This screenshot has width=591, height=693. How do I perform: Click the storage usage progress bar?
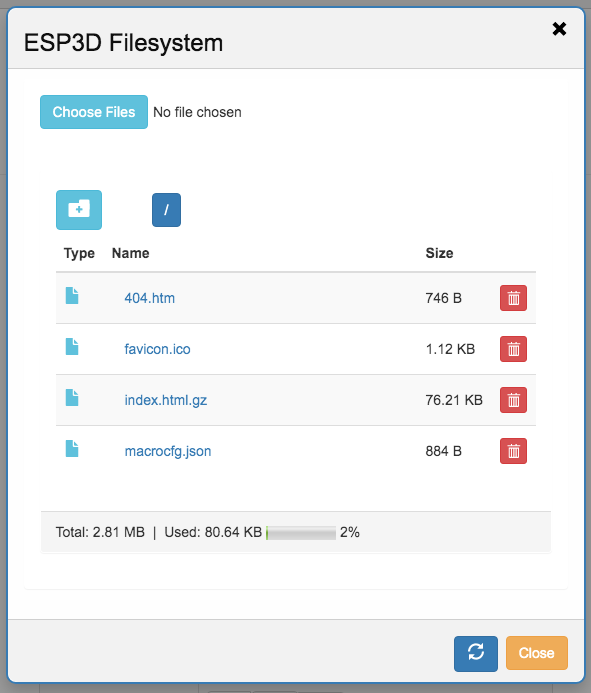point(301,533)
